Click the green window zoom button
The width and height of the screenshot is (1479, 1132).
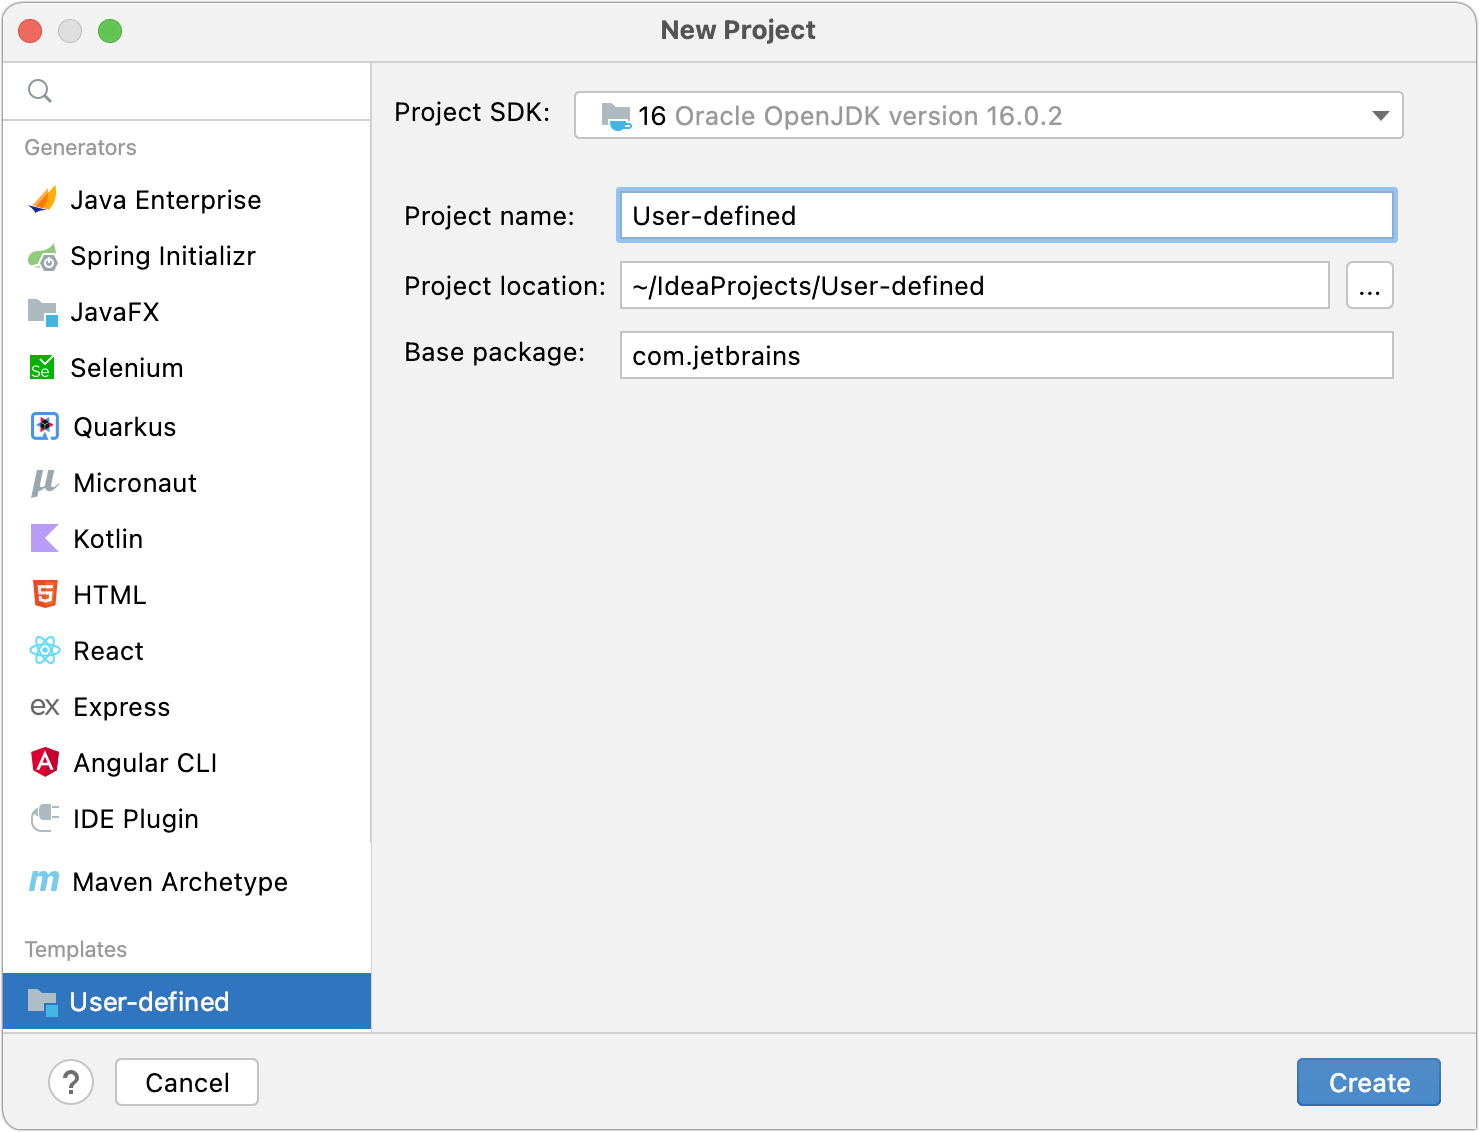[x=110, y=31]
